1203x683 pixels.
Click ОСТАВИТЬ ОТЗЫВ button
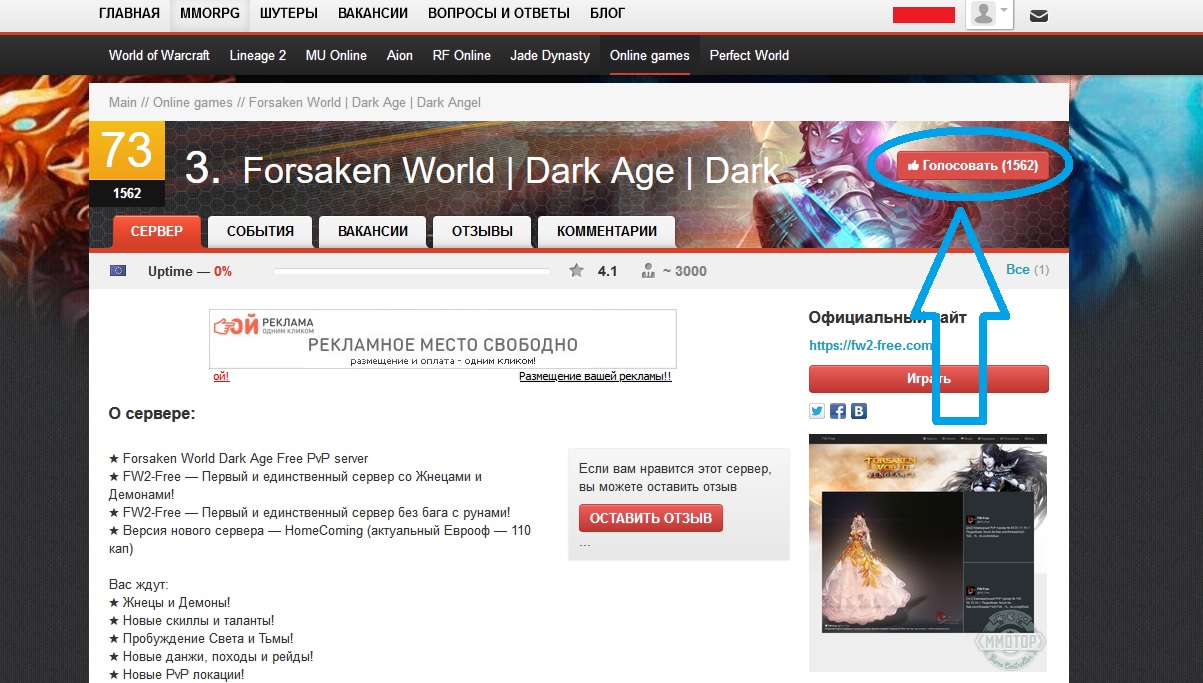tap(651, 518)
